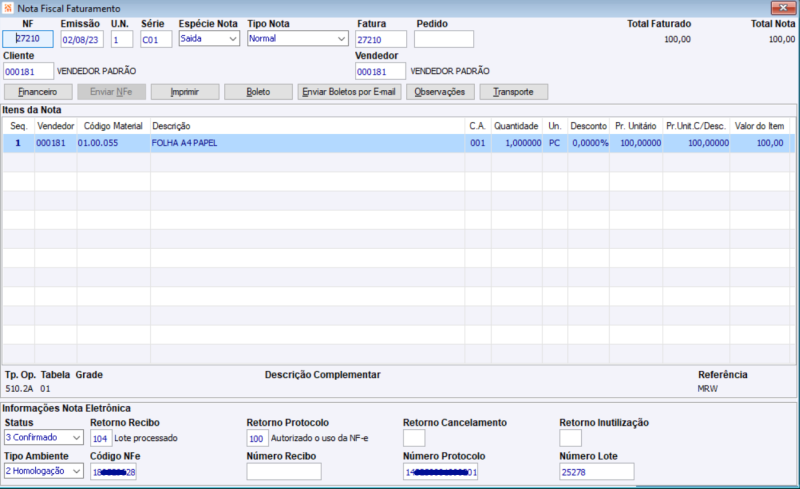The height and width of the screenshot is (489, 800).
Task: Click the U.N. input field
Action: pyautogui.click(x=122, y=39)
